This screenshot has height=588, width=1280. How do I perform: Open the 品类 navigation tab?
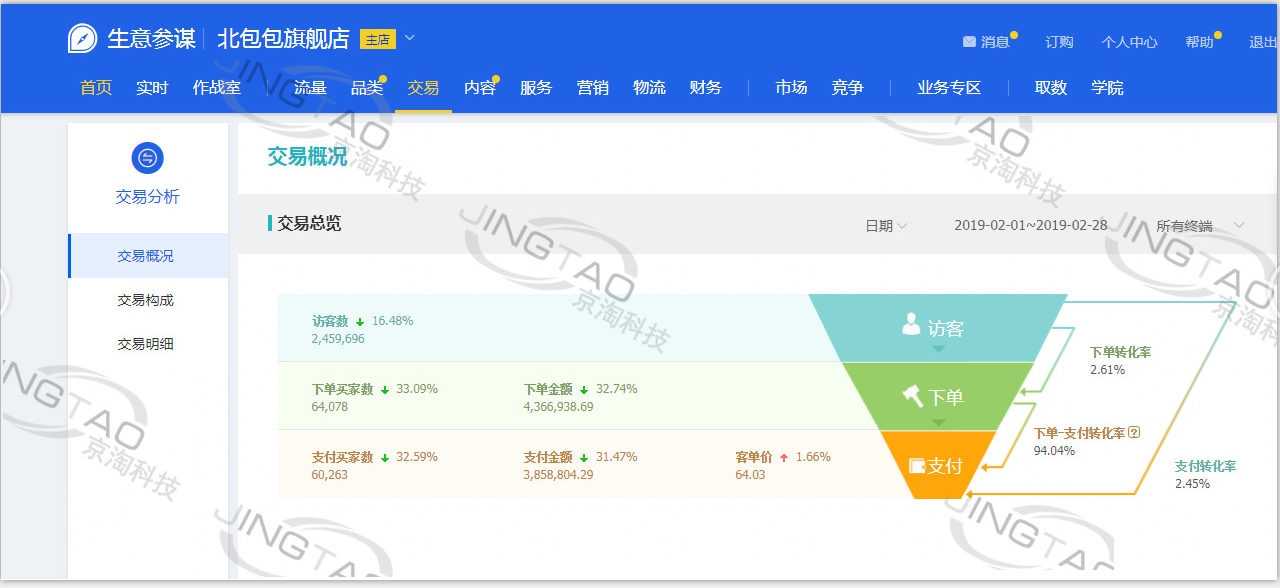click(367, 88)
